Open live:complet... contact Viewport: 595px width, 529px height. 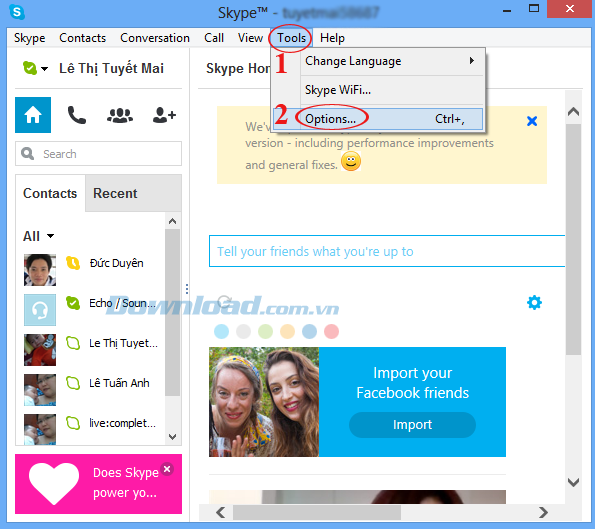coord(122,423)
